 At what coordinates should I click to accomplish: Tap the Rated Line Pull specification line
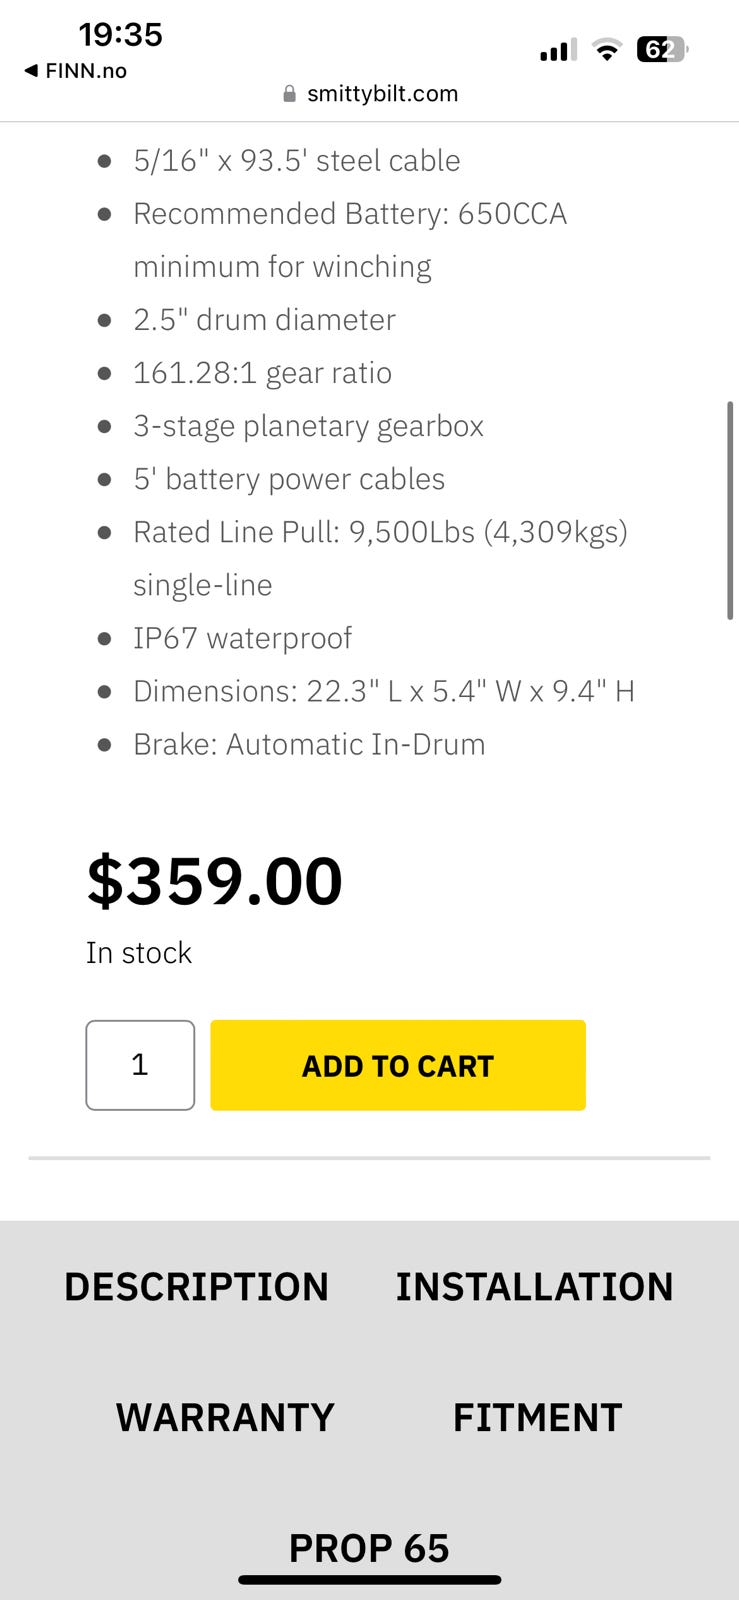[x=380, y=558]
